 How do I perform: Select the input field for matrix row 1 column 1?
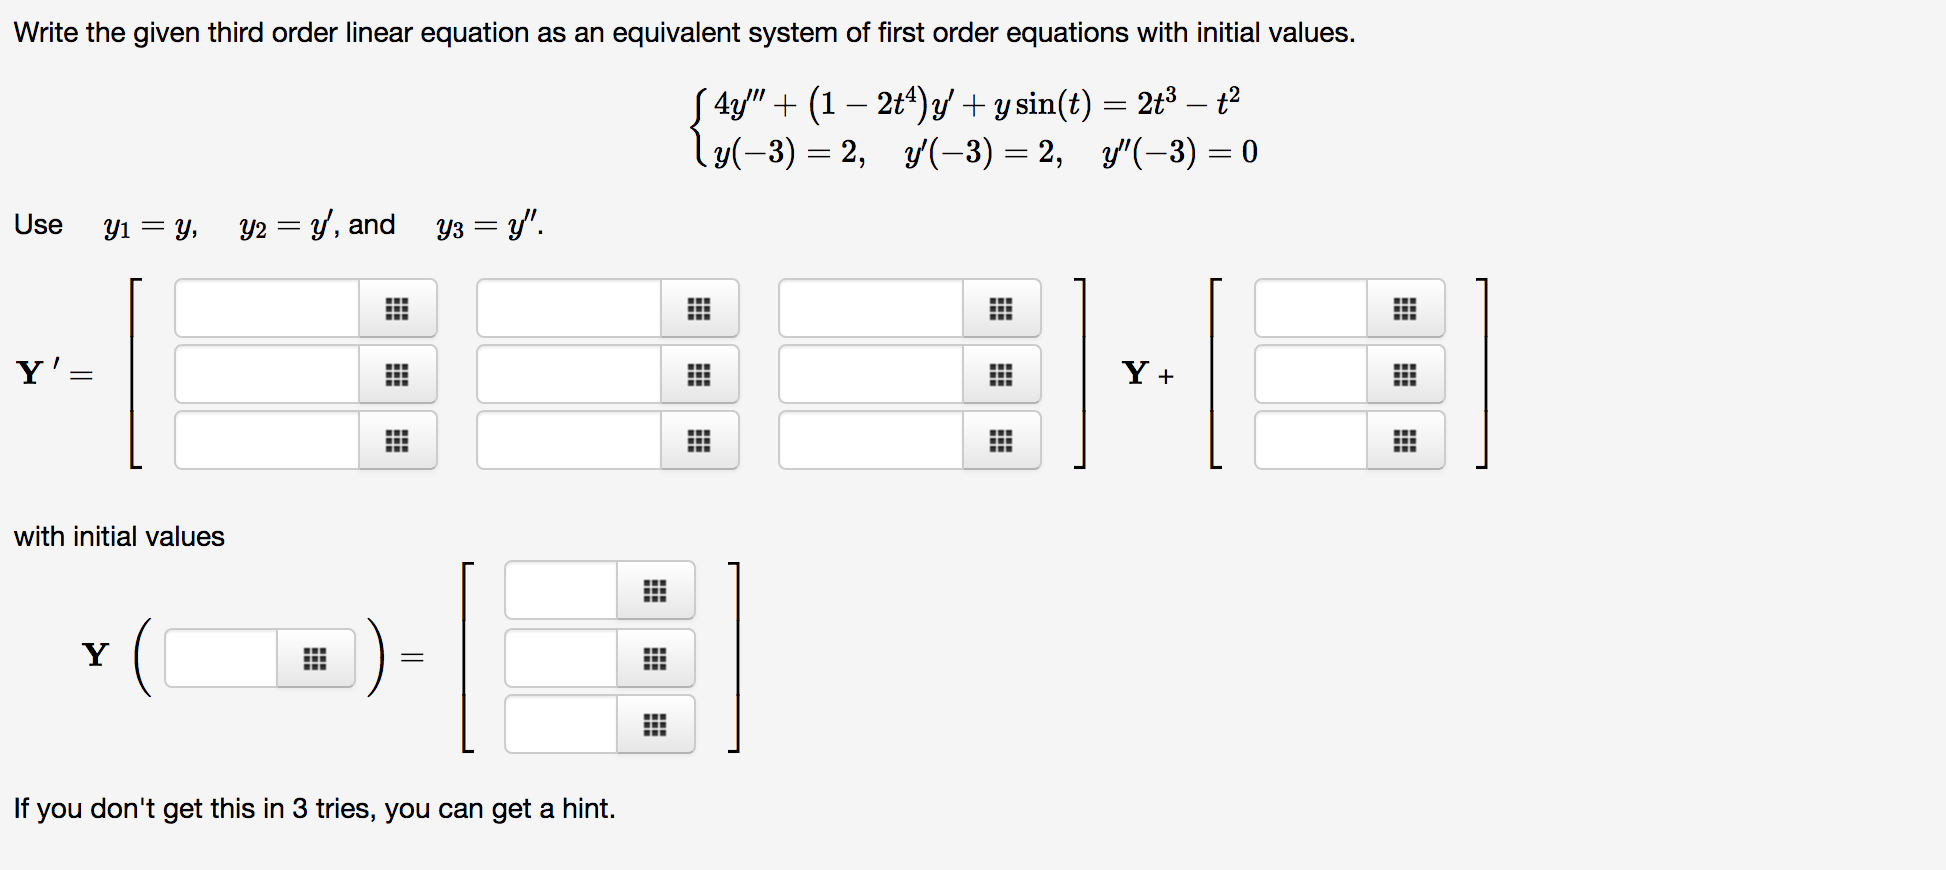tap(265, 307)
